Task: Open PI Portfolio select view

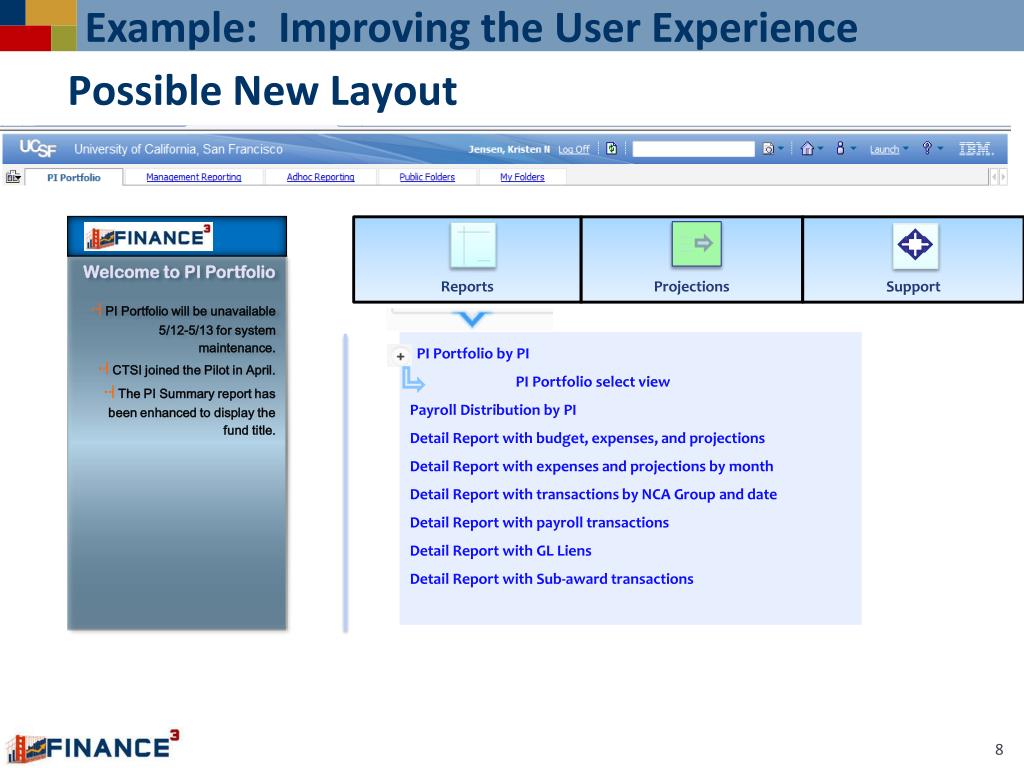Action: point(592,381)
